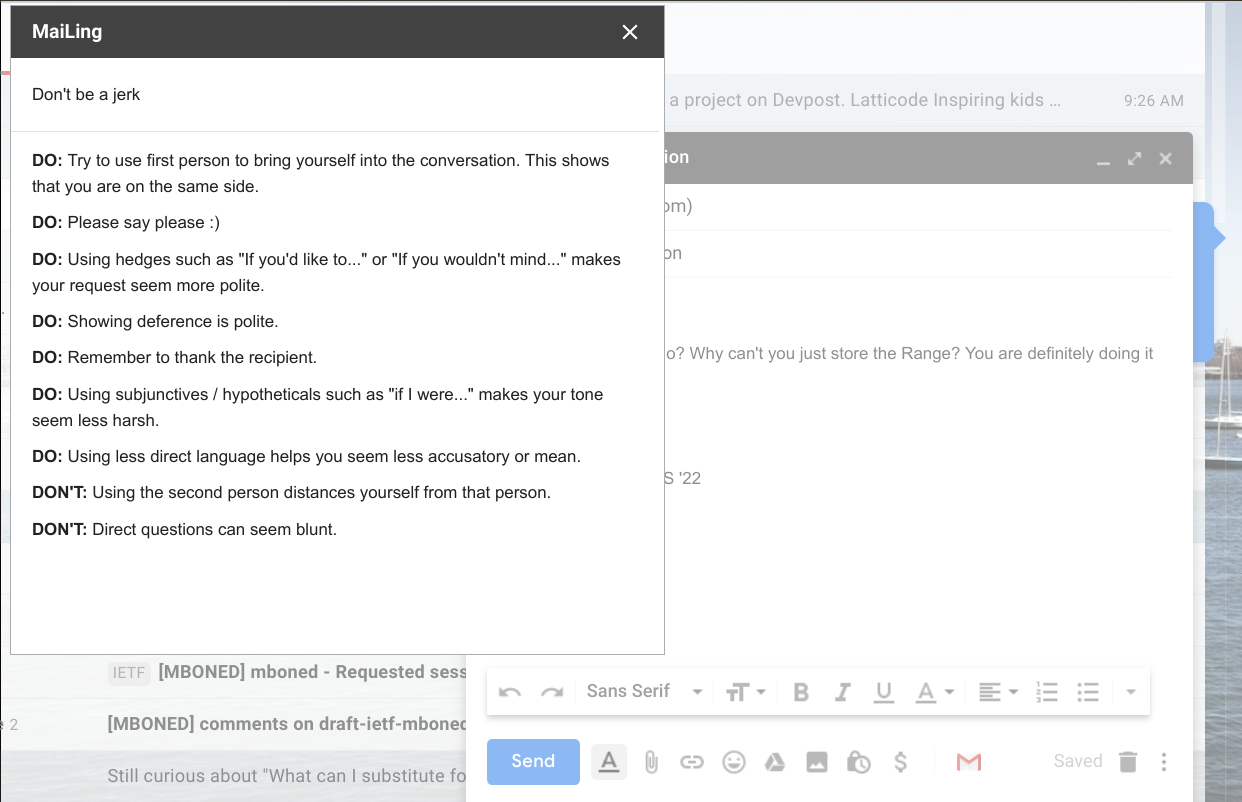Open the '[MBONED] mboned - Requested' email

[x=312, y=672]
